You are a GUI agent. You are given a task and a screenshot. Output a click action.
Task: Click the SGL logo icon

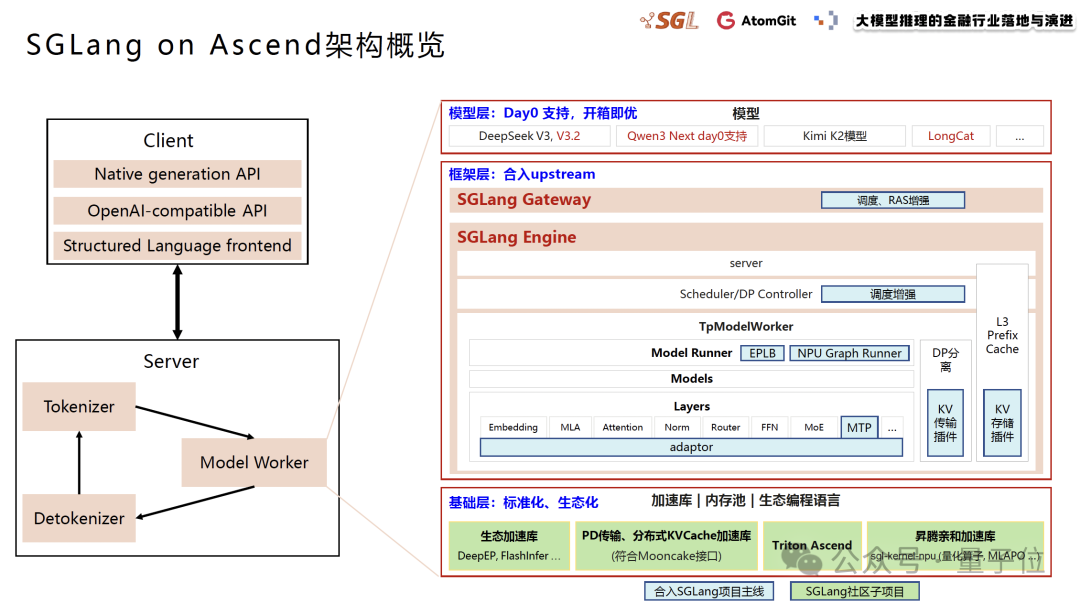[669, 20]
